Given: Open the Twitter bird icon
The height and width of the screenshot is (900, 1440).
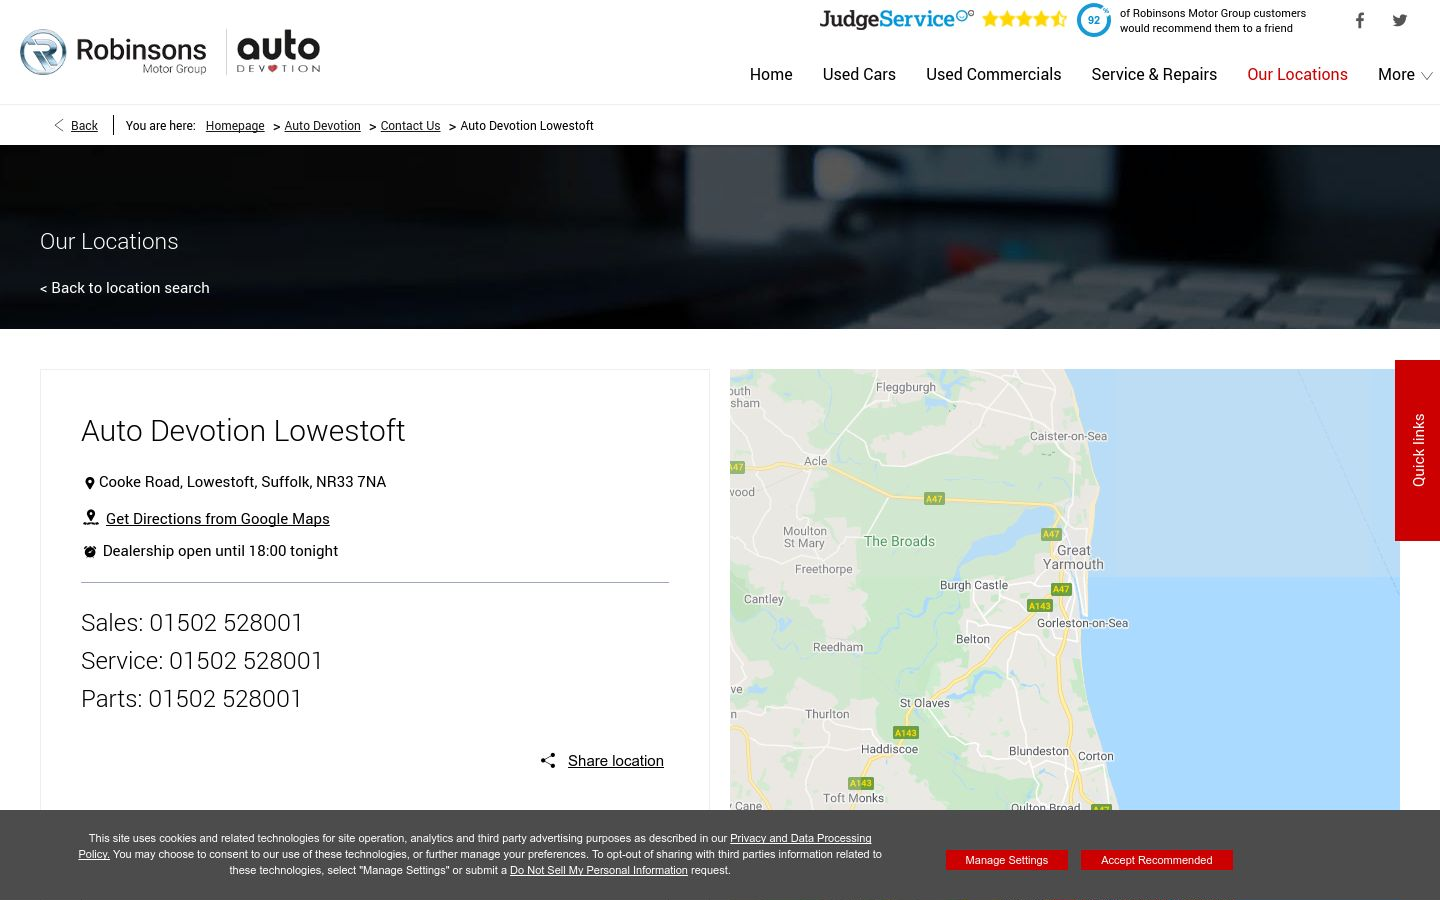Looking at the screenshot, I should point(1400,20).
